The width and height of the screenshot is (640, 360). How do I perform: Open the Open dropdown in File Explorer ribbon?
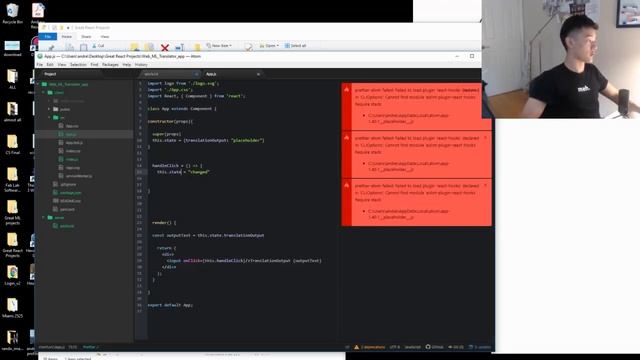[269, 45]
